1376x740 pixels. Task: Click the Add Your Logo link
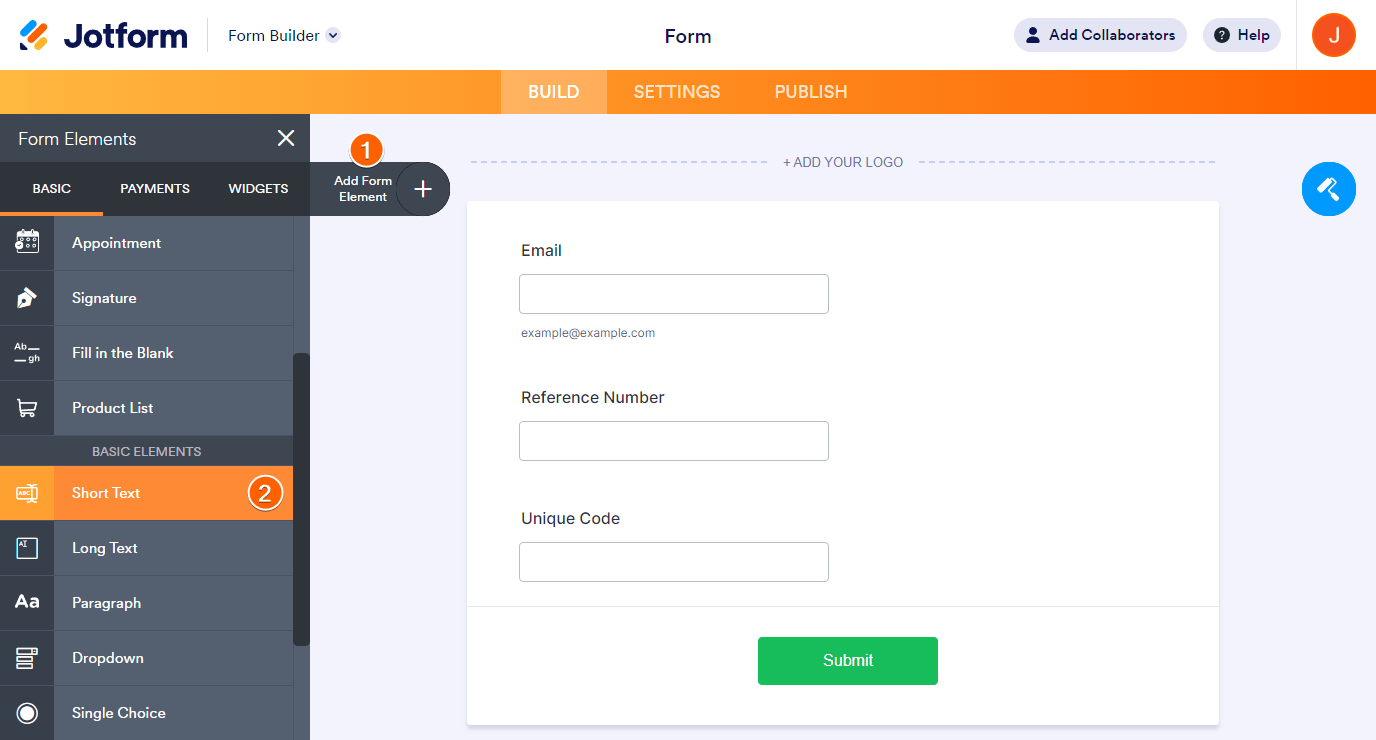coord(843,162)
